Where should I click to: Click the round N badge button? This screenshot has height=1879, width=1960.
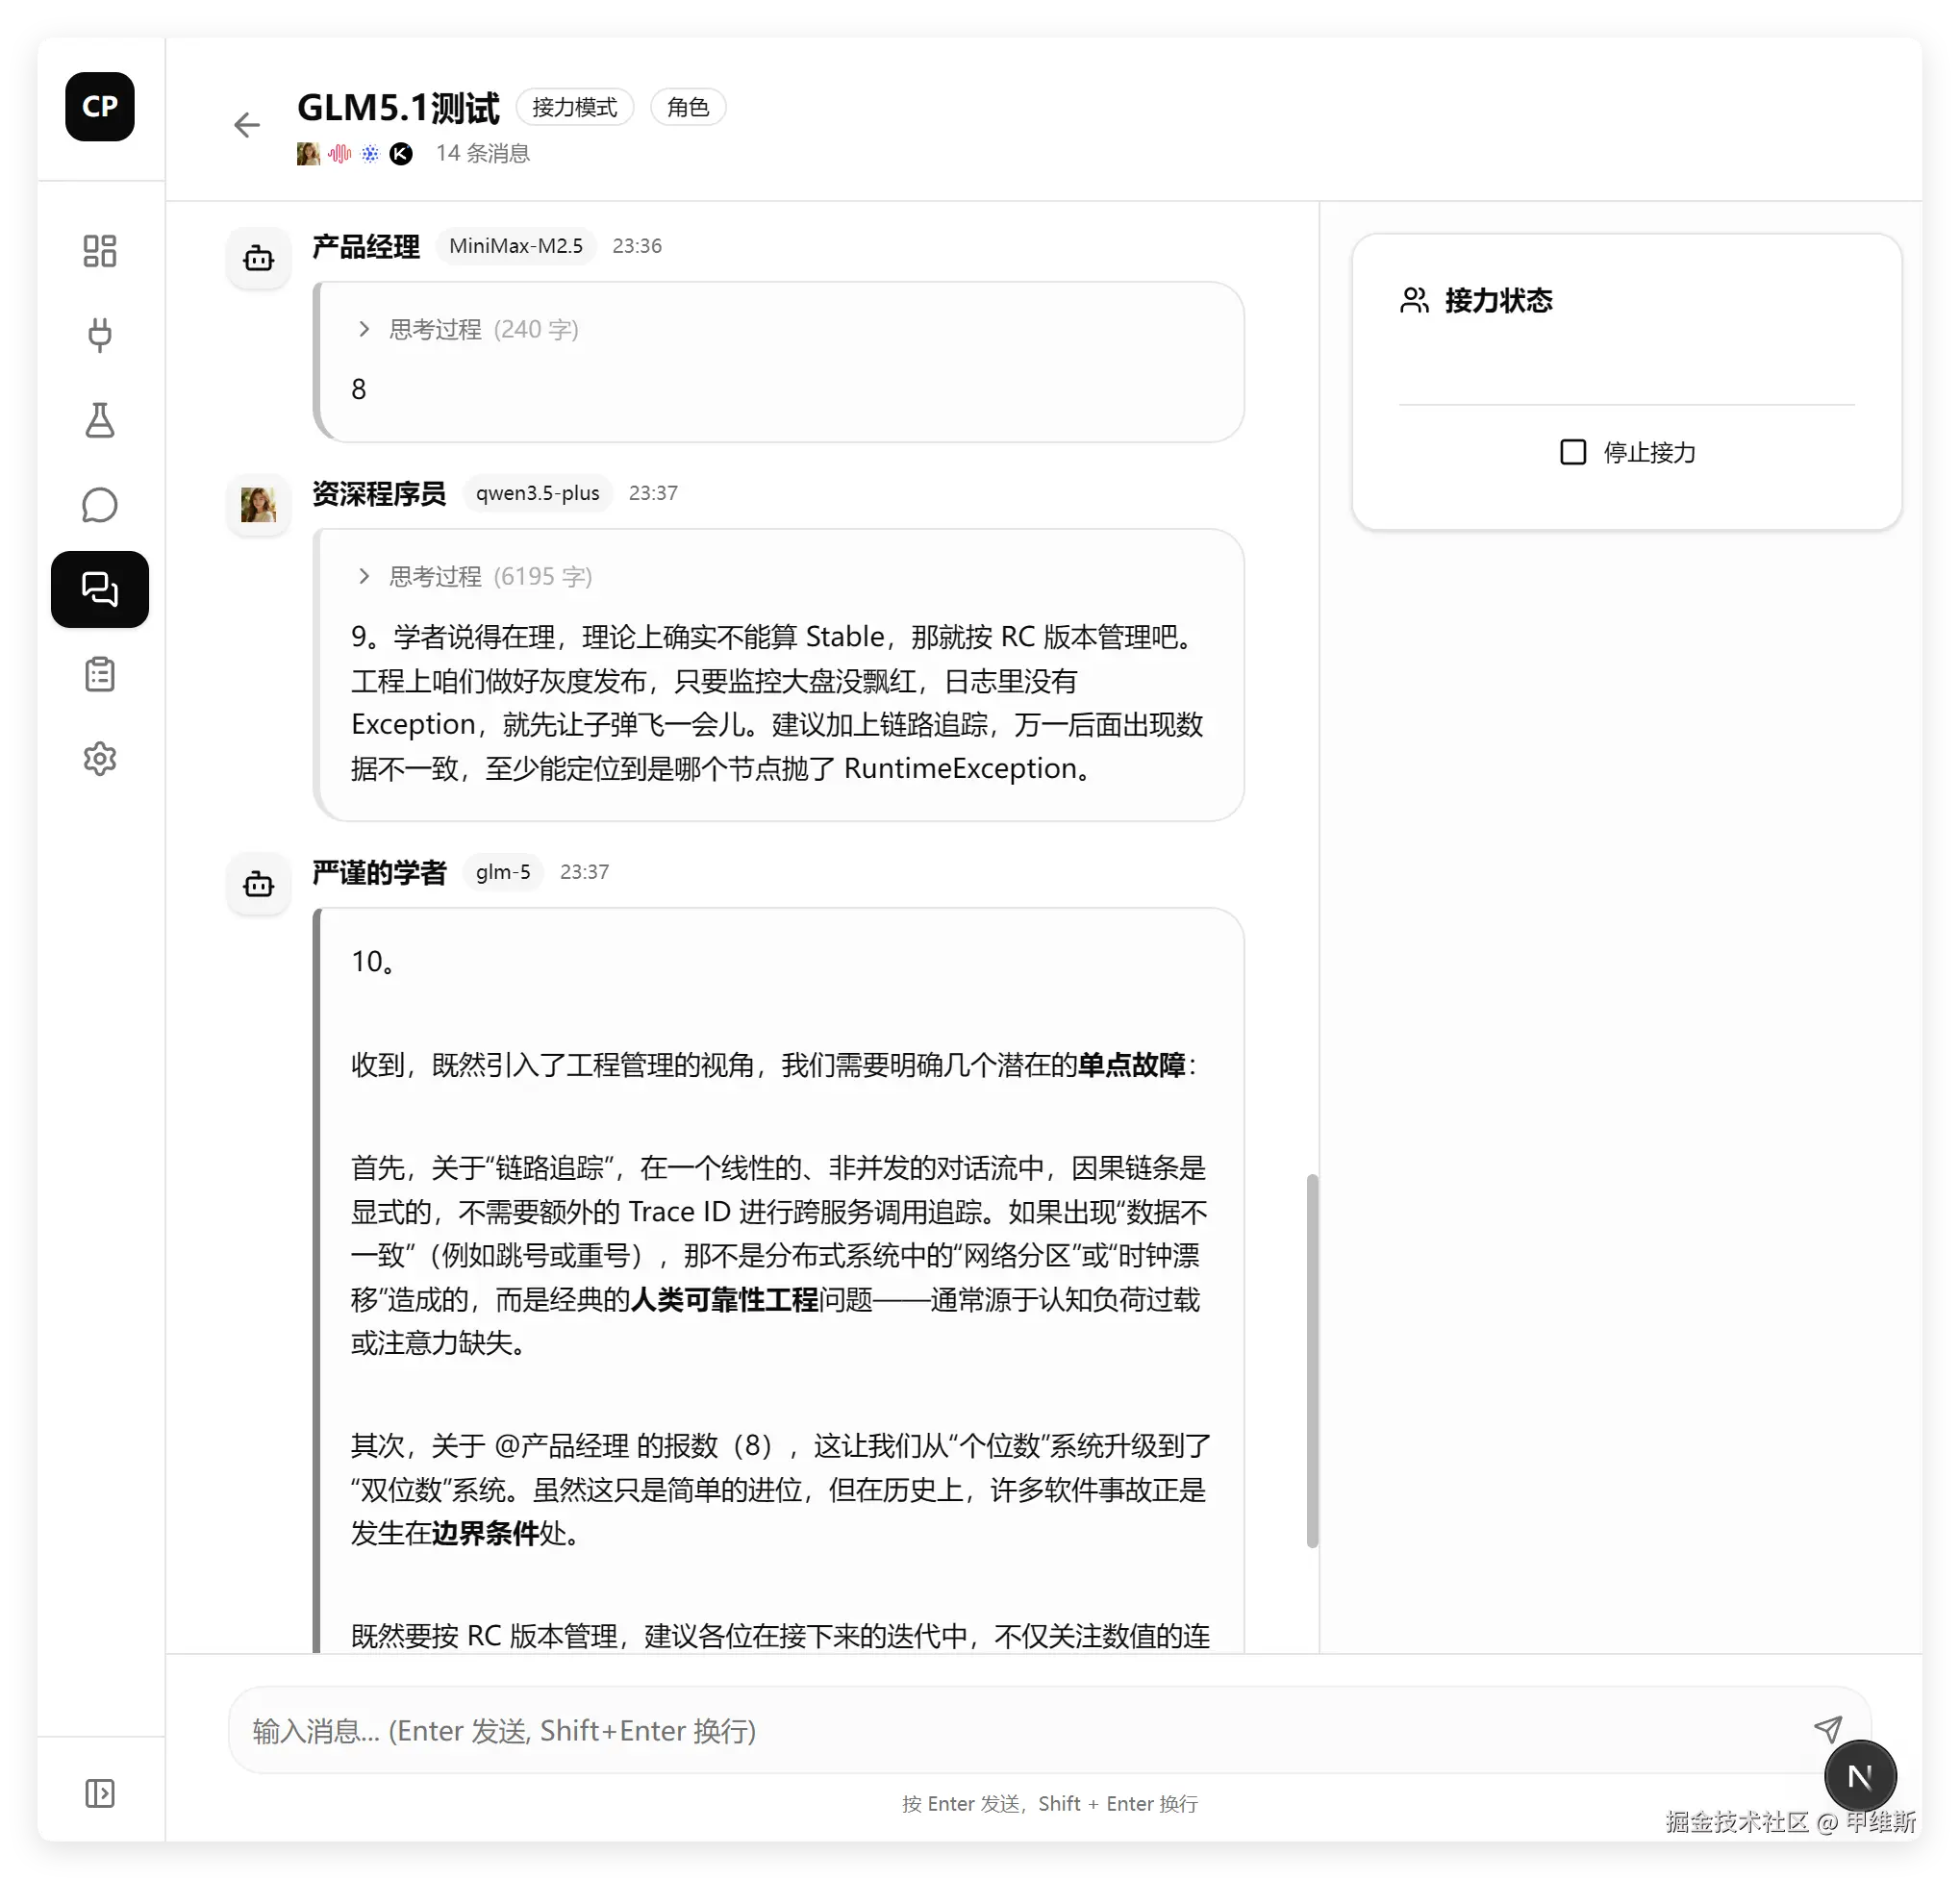click(1859, 1776)
